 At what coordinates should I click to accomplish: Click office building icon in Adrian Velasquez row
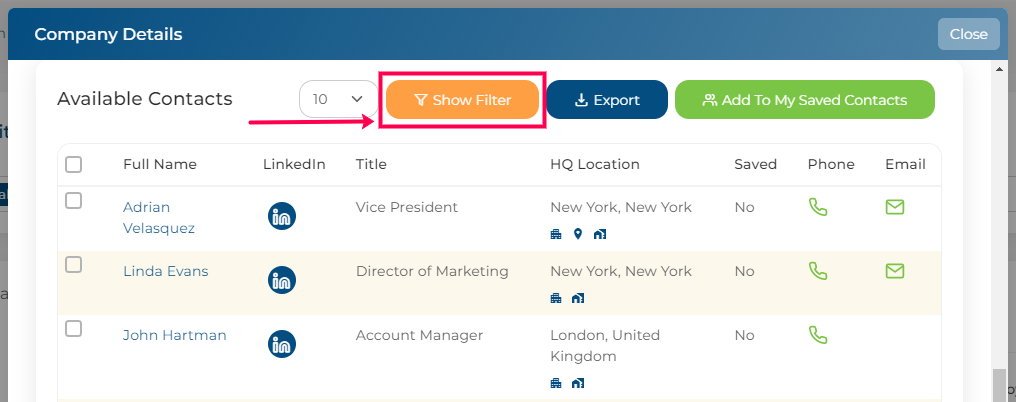tap(556, 234)
